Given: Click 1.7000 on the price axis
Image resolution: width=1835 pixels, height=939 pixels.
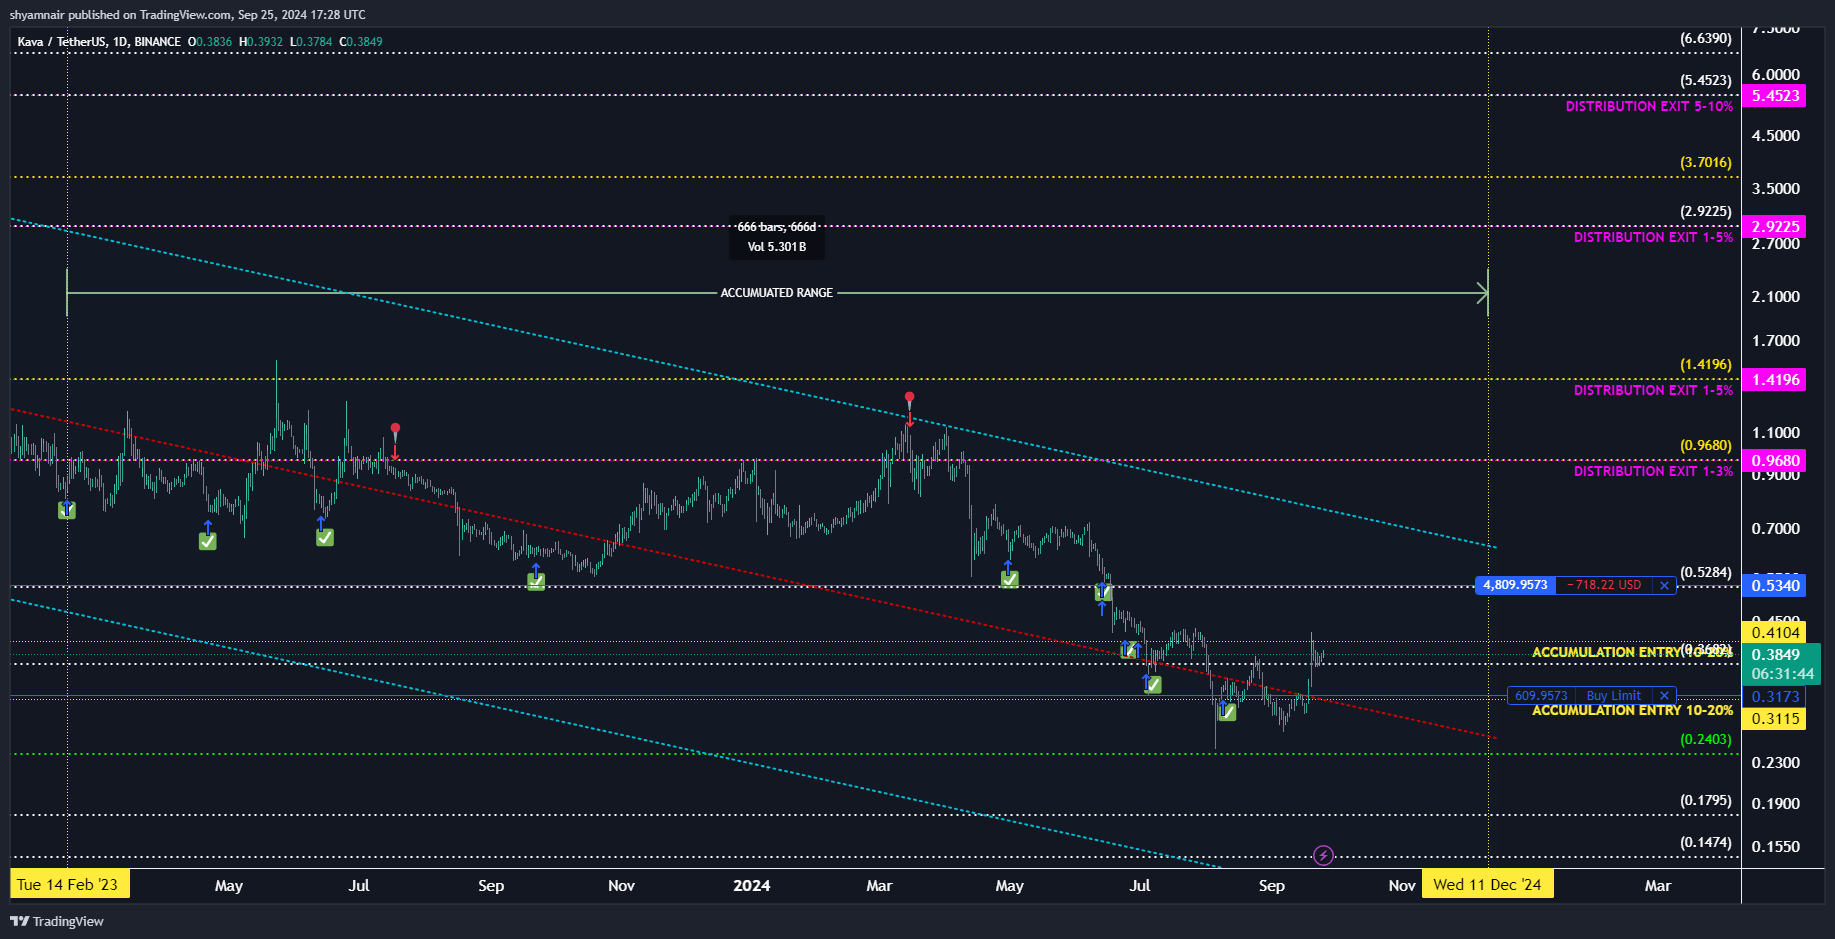Looking at the screenshot, I should coord(1775,341).
